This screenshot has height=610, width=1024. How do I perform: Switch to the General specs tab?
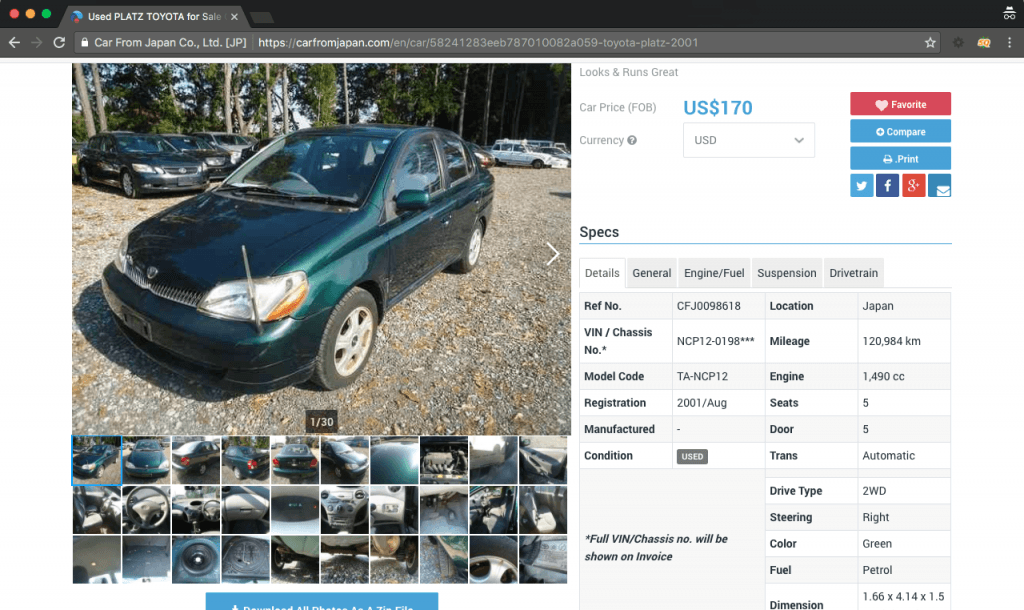651,273
